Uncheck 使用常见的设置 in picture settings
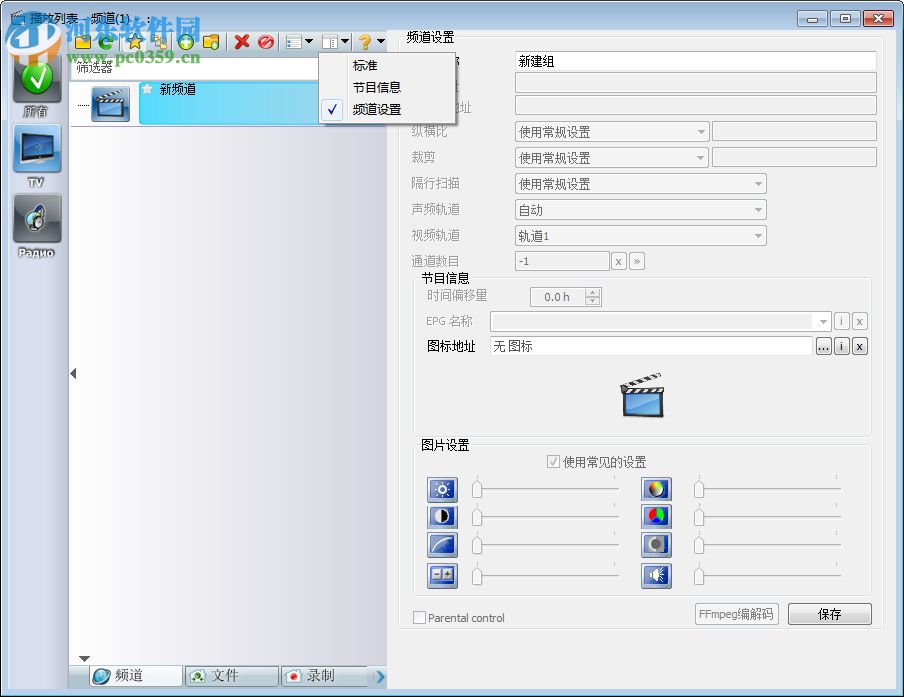This screenshot has height=697, width=904. coord(553,462)
